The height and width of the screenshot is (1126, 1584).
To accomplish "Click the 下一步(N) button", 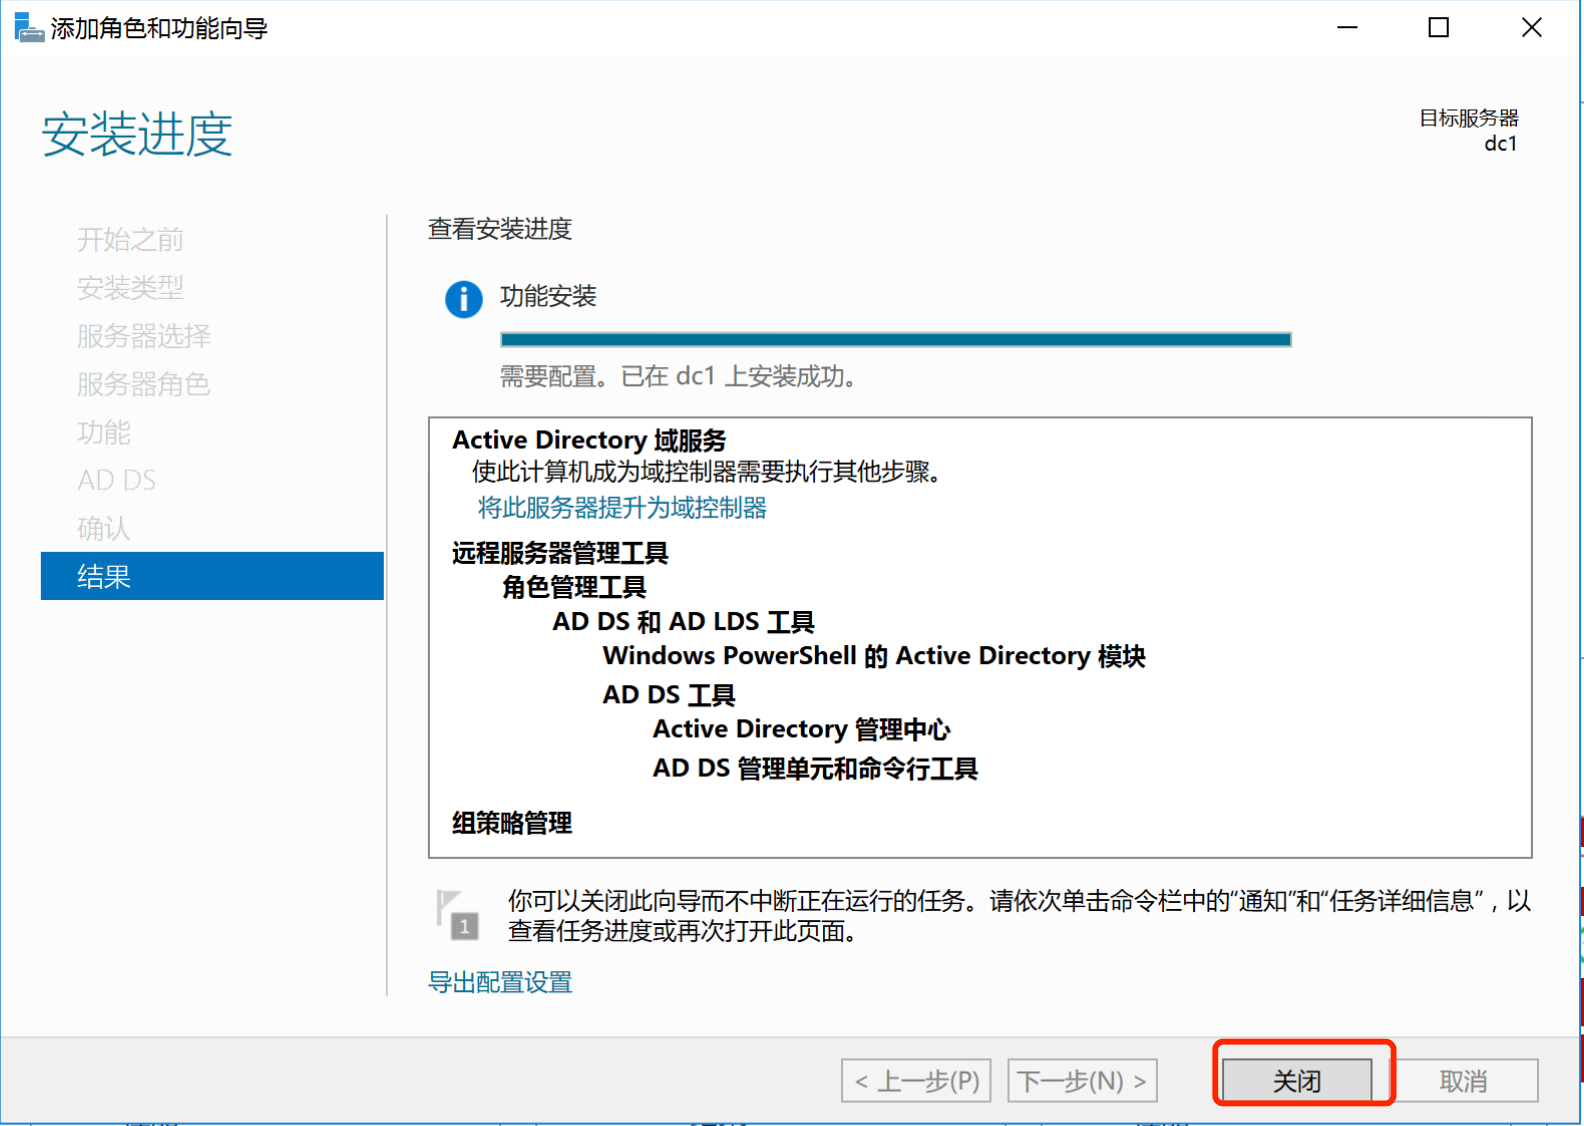I will (x=1082, y=1080).
